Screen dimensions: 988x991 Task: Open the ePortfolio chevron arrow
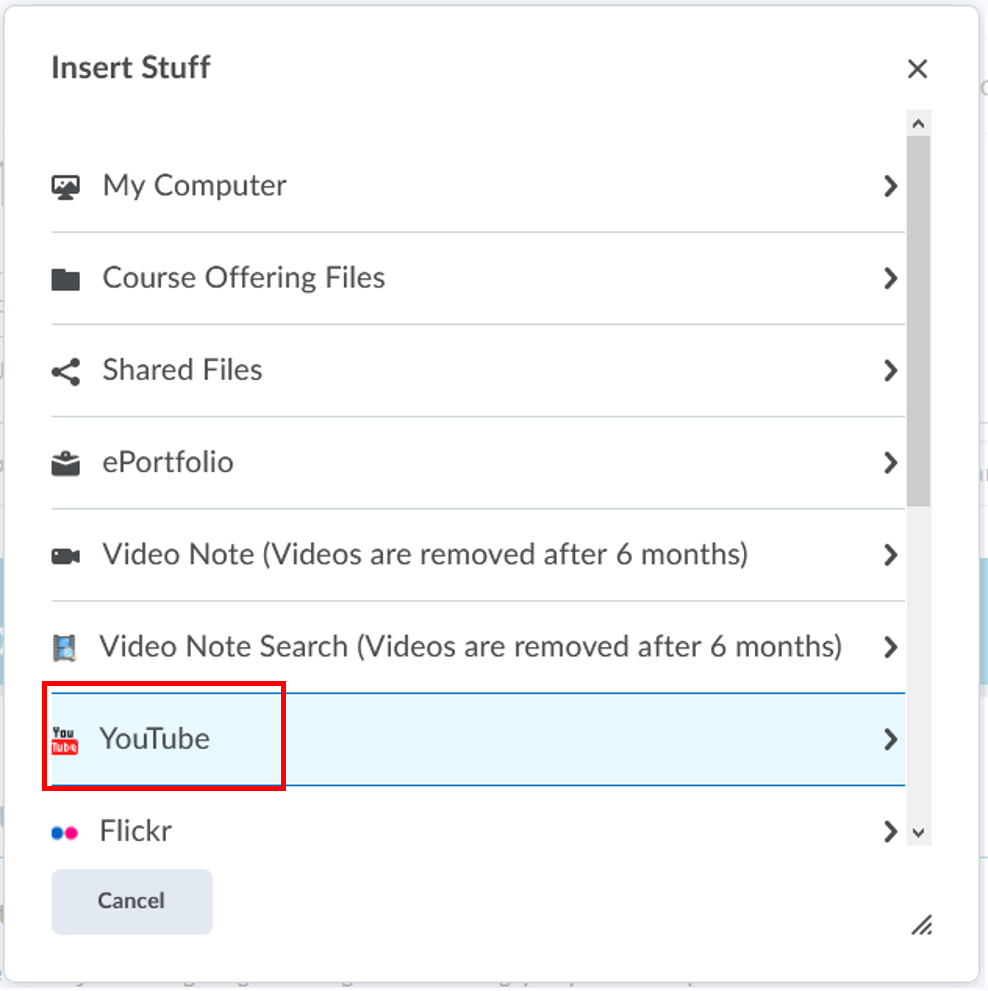[x=890, y=462]
